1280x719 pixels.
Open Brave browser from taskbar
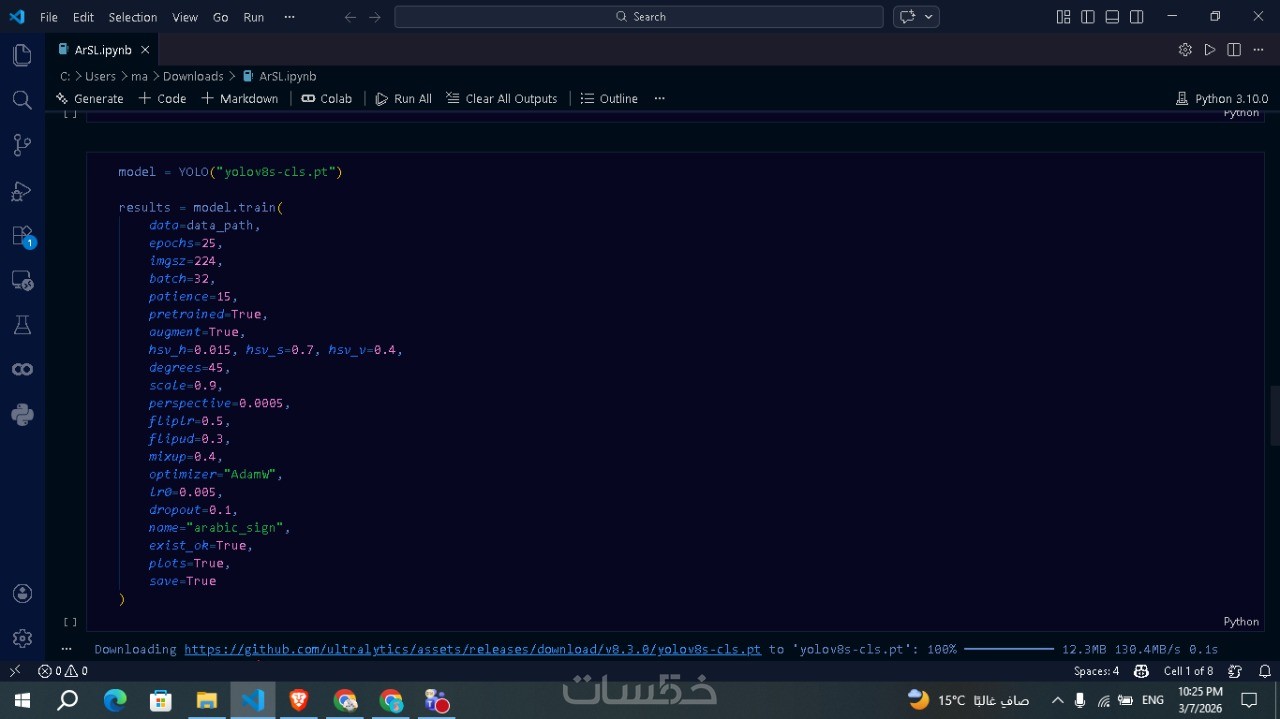tap(299, 700)
